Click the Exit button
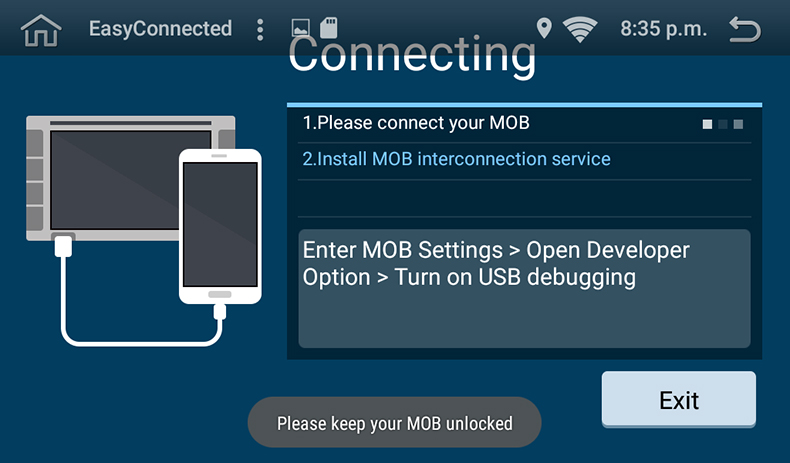The width and height of the screenshot is (790, 463). 679,400
